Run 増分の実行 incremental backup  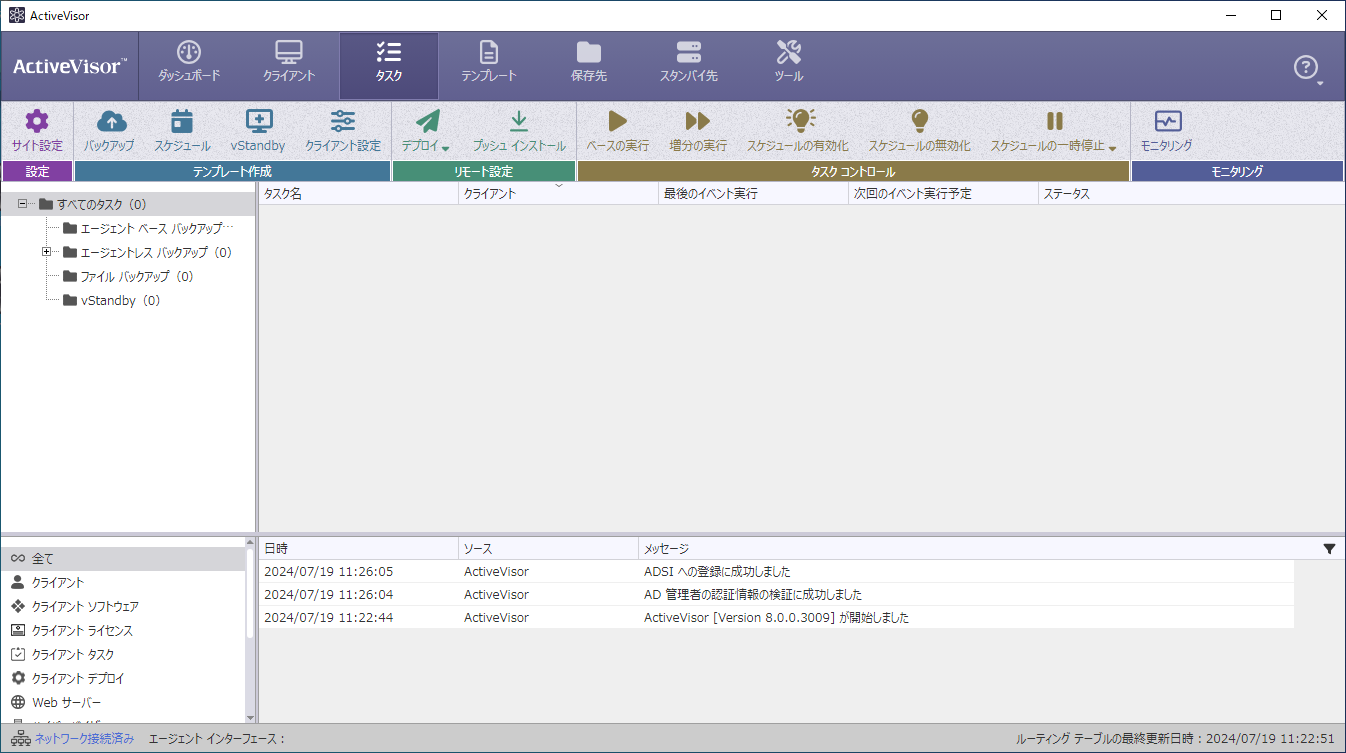(x=698, y=131)
